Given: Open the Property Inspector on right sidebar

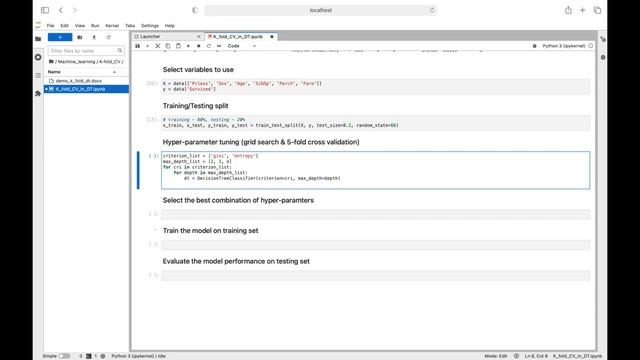Looking at the screenshot, I should (x=603, y=39).
